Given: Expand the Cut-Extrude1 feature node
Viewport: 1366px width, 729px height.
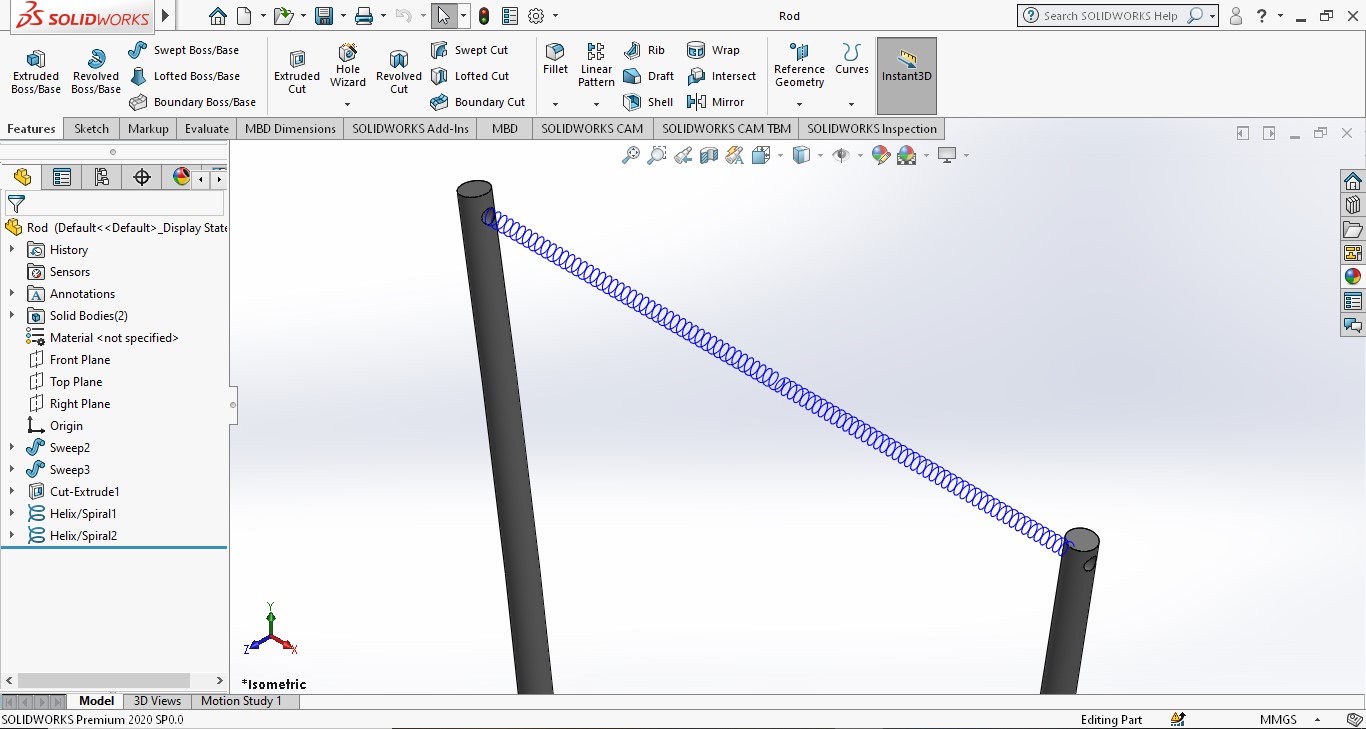Looking at the screenshot, I should (12, 492).
